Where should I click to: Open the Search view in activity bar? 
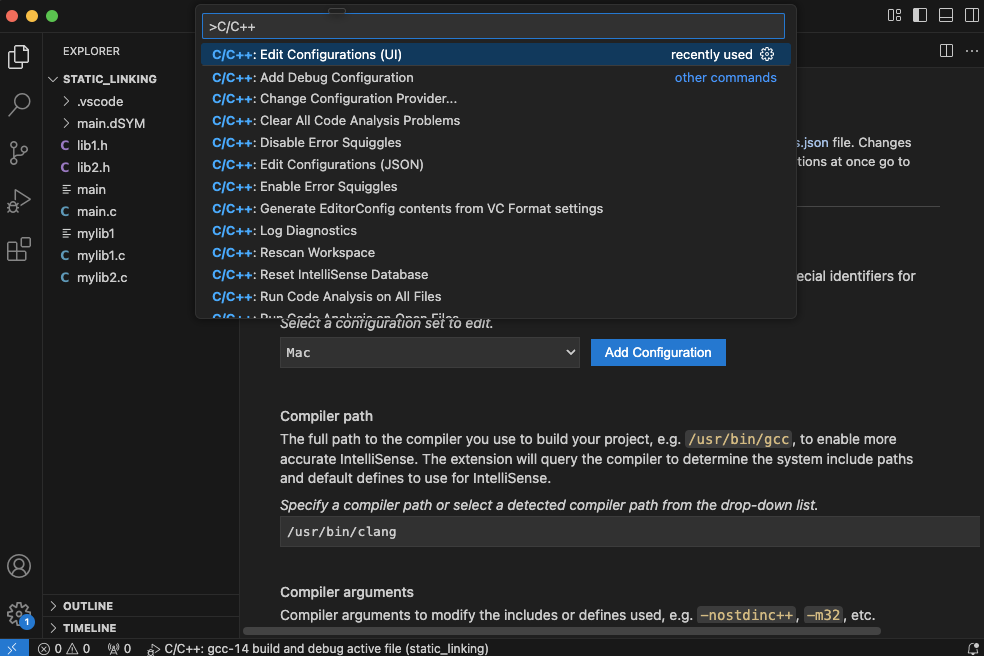coord(19,105)
